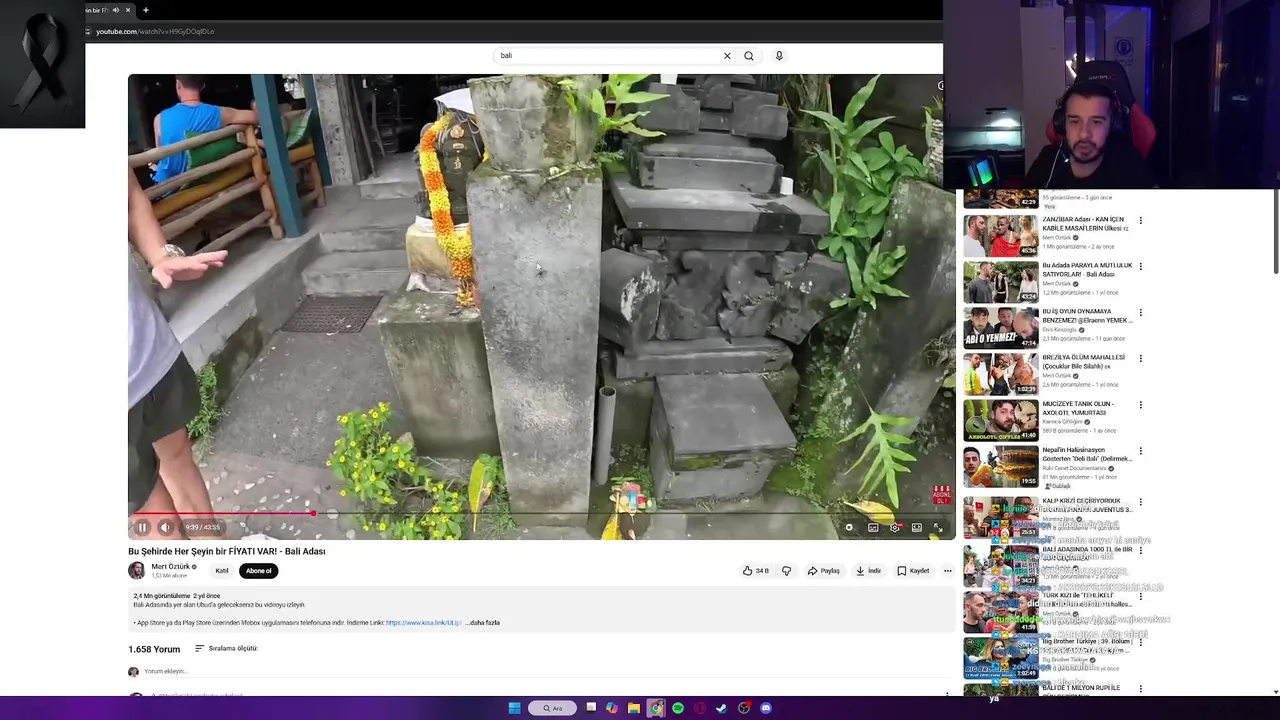This screenshot has height=720, width=1280.
Task: Open options menu for BREZİLYA ÖLÜM MAHALLESİ
Action: point(1140,359)
